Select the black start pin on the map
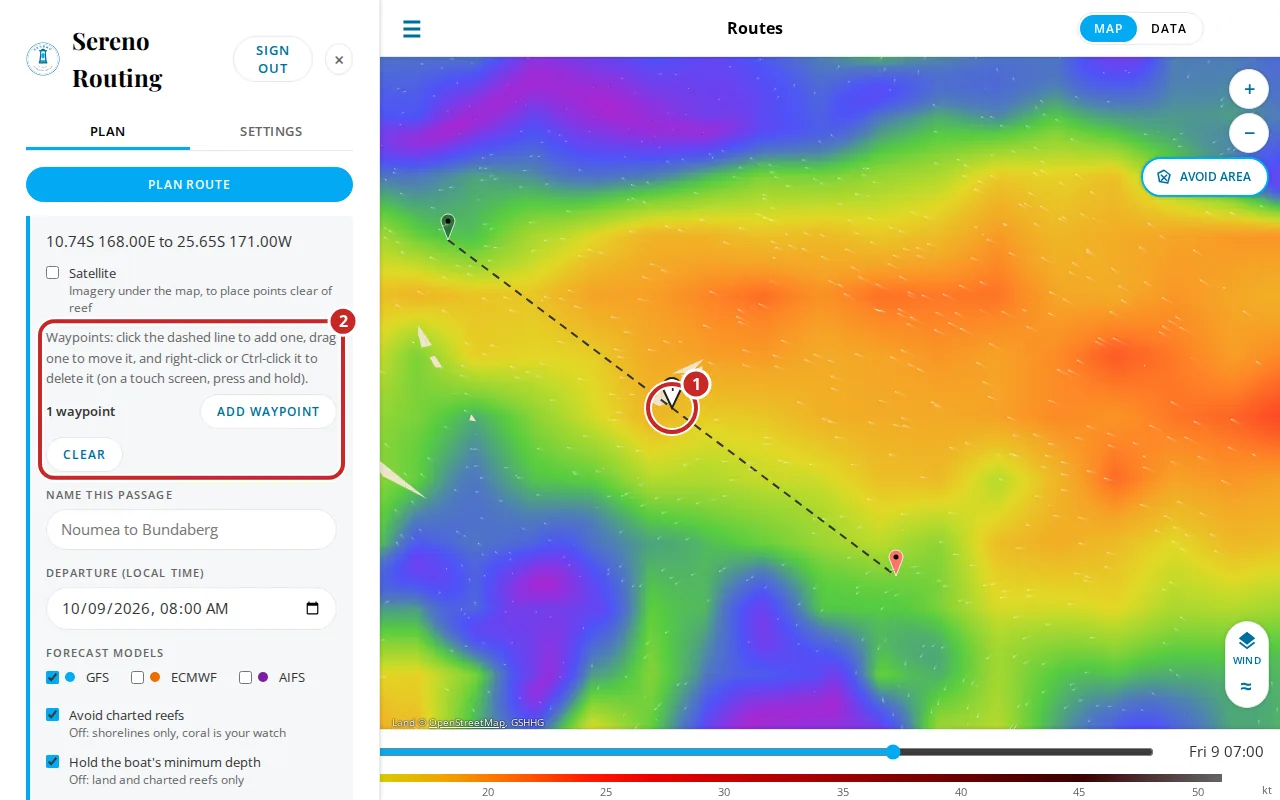Image resolution: width=1280 pixels, height=800 pixels. 448,226
